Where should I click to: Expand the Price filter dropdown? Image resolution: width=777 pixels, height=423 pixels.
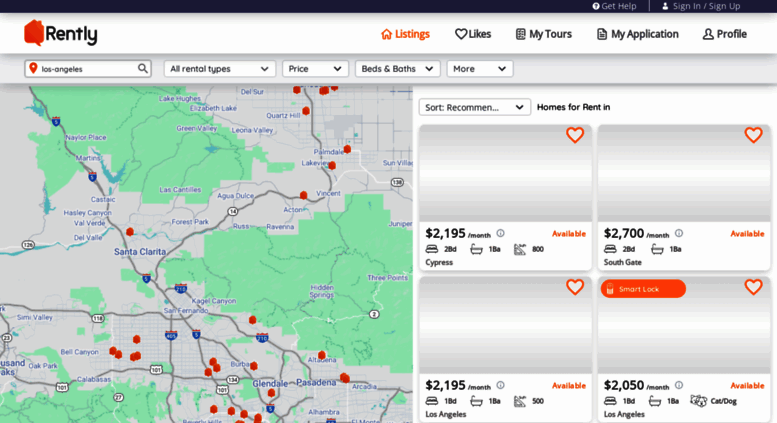point(315,69)
